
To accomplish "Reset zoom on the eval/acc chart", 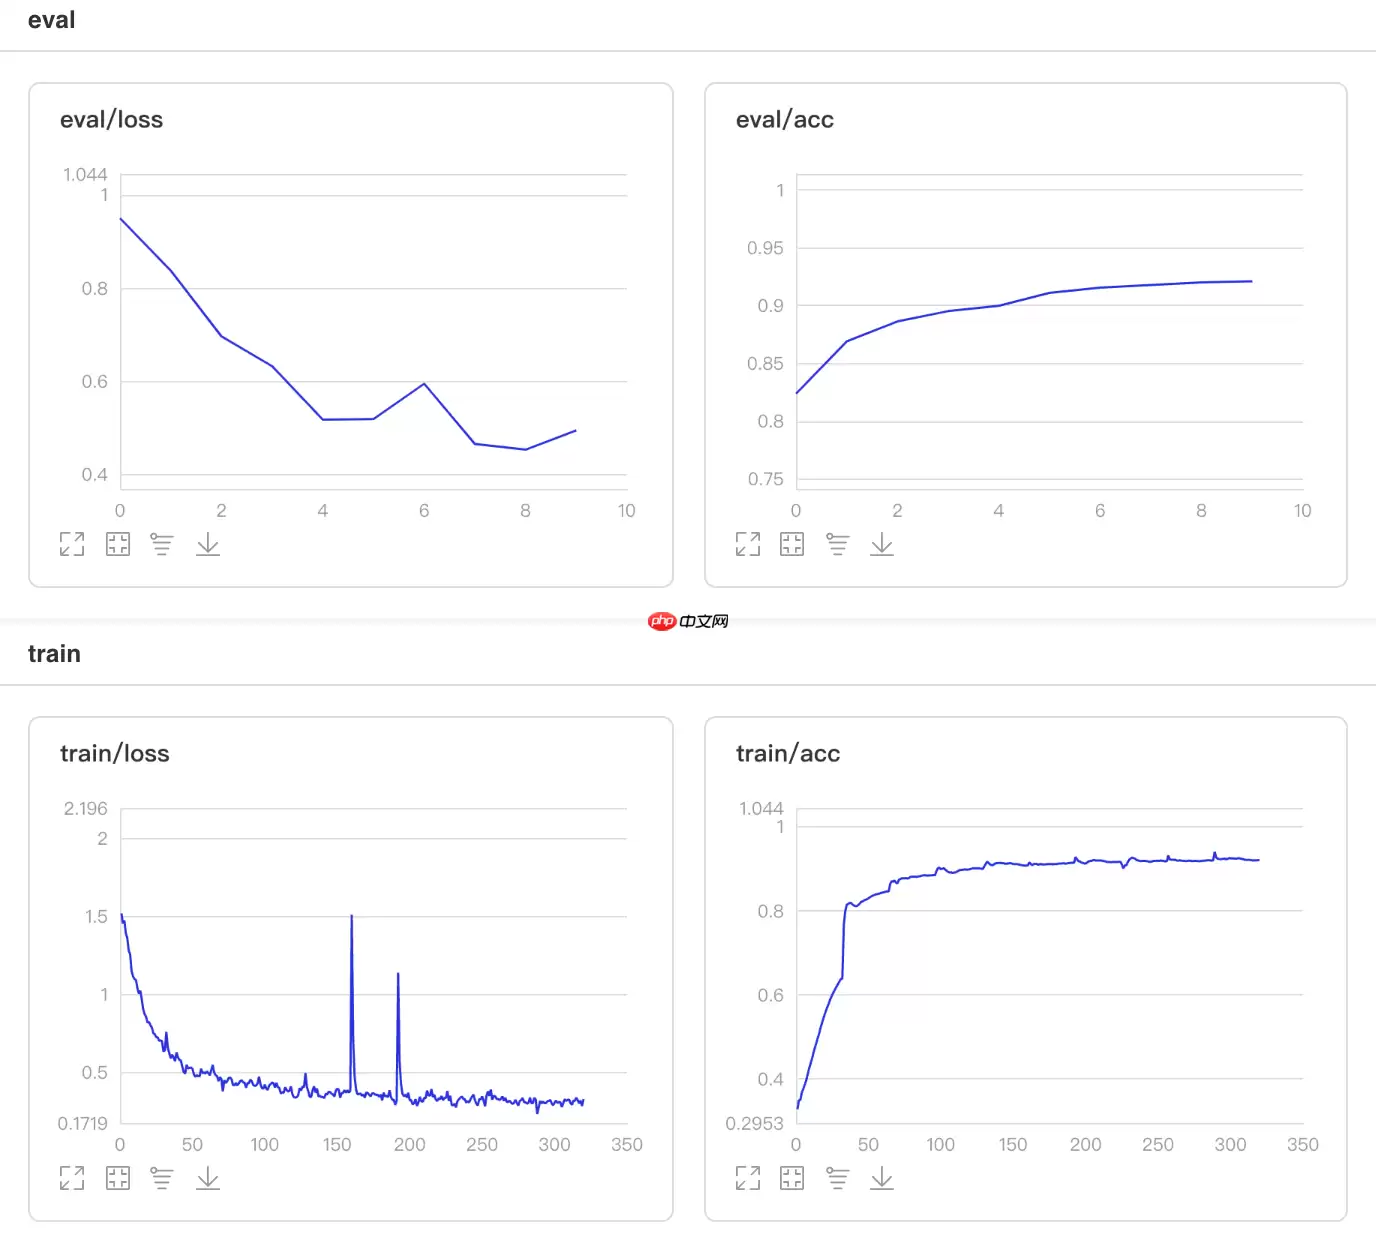I will click(x=792, y=544).
